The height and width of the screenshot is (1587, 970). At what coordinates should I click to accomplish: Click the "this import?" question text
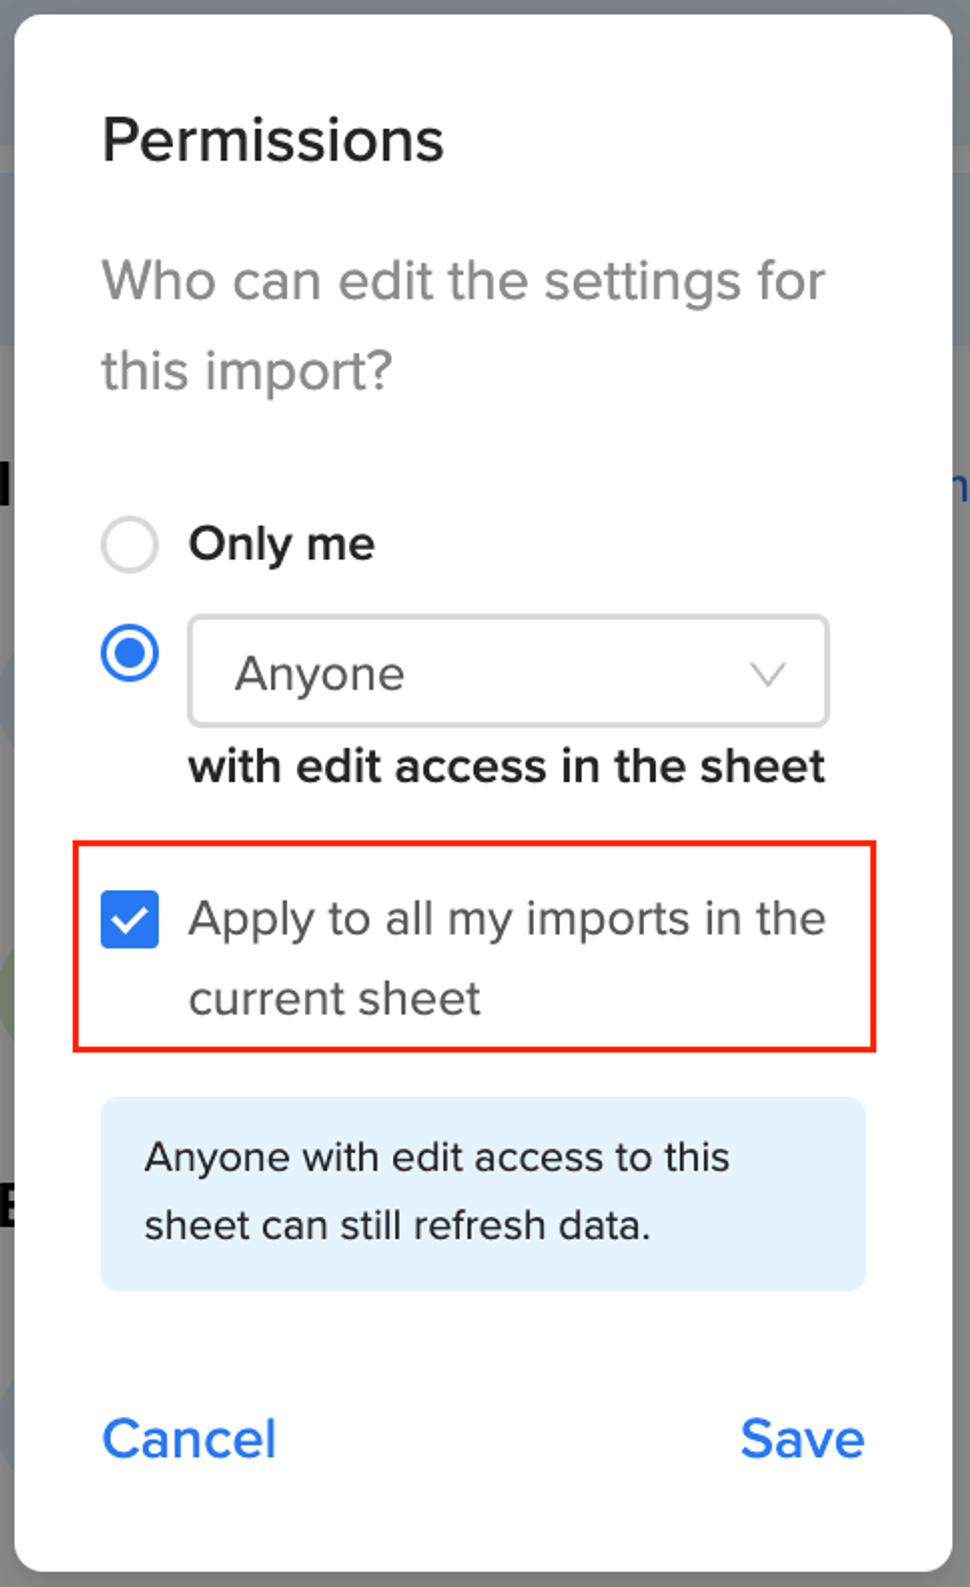point(247,373)
